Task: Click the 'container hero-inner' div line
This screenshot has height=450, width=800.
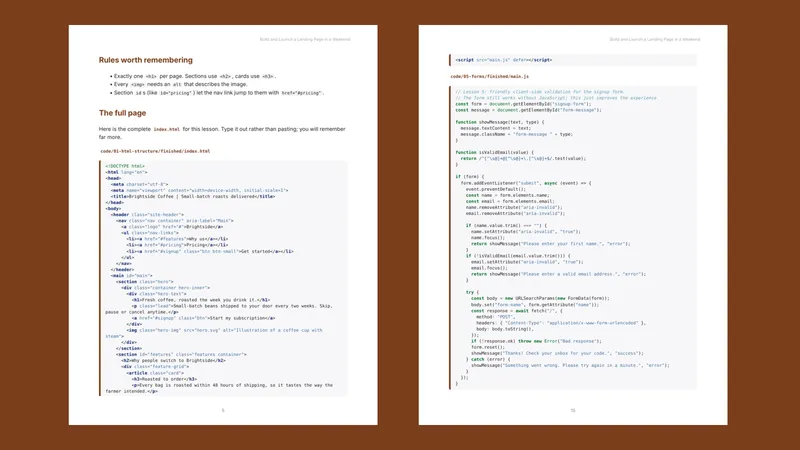Action: click(x=165, y=288)
